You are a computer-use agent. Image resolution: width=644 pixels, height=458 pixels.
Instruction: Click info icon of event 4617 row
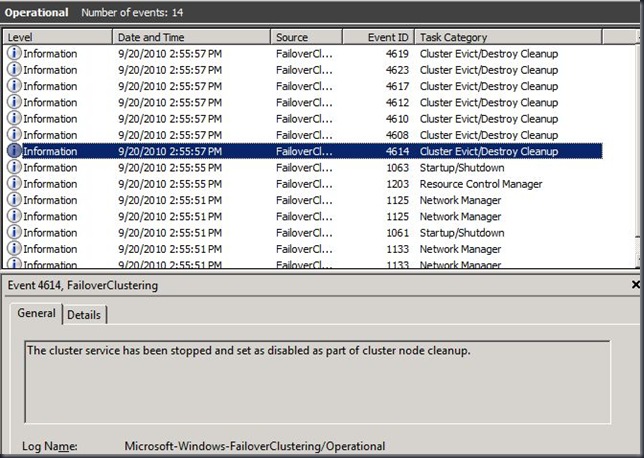click(x=14, y=86)
